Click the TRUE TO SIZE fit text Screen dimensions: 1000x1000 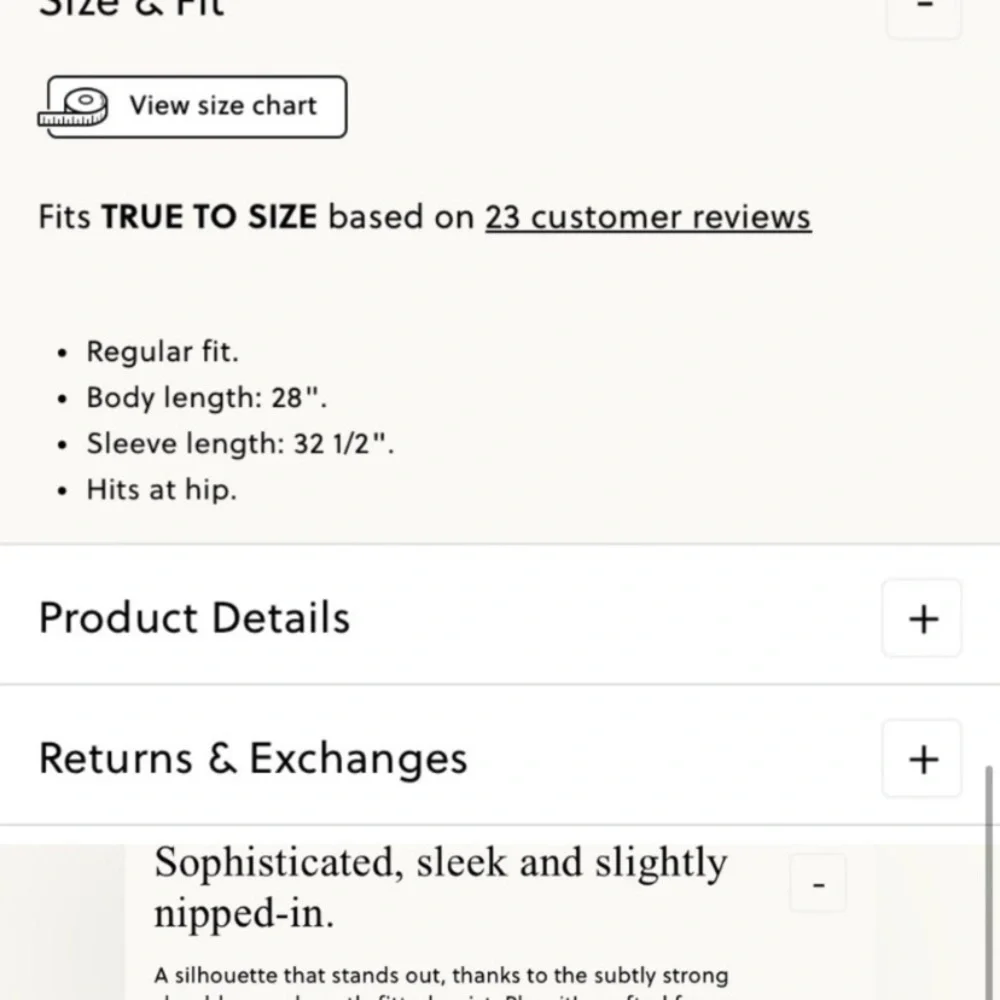tap(209, 217)
